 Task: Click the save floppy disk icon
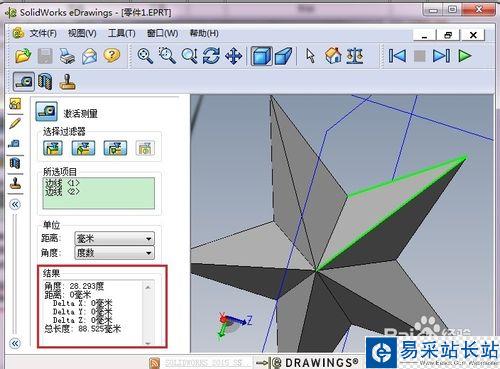[45, 56]
